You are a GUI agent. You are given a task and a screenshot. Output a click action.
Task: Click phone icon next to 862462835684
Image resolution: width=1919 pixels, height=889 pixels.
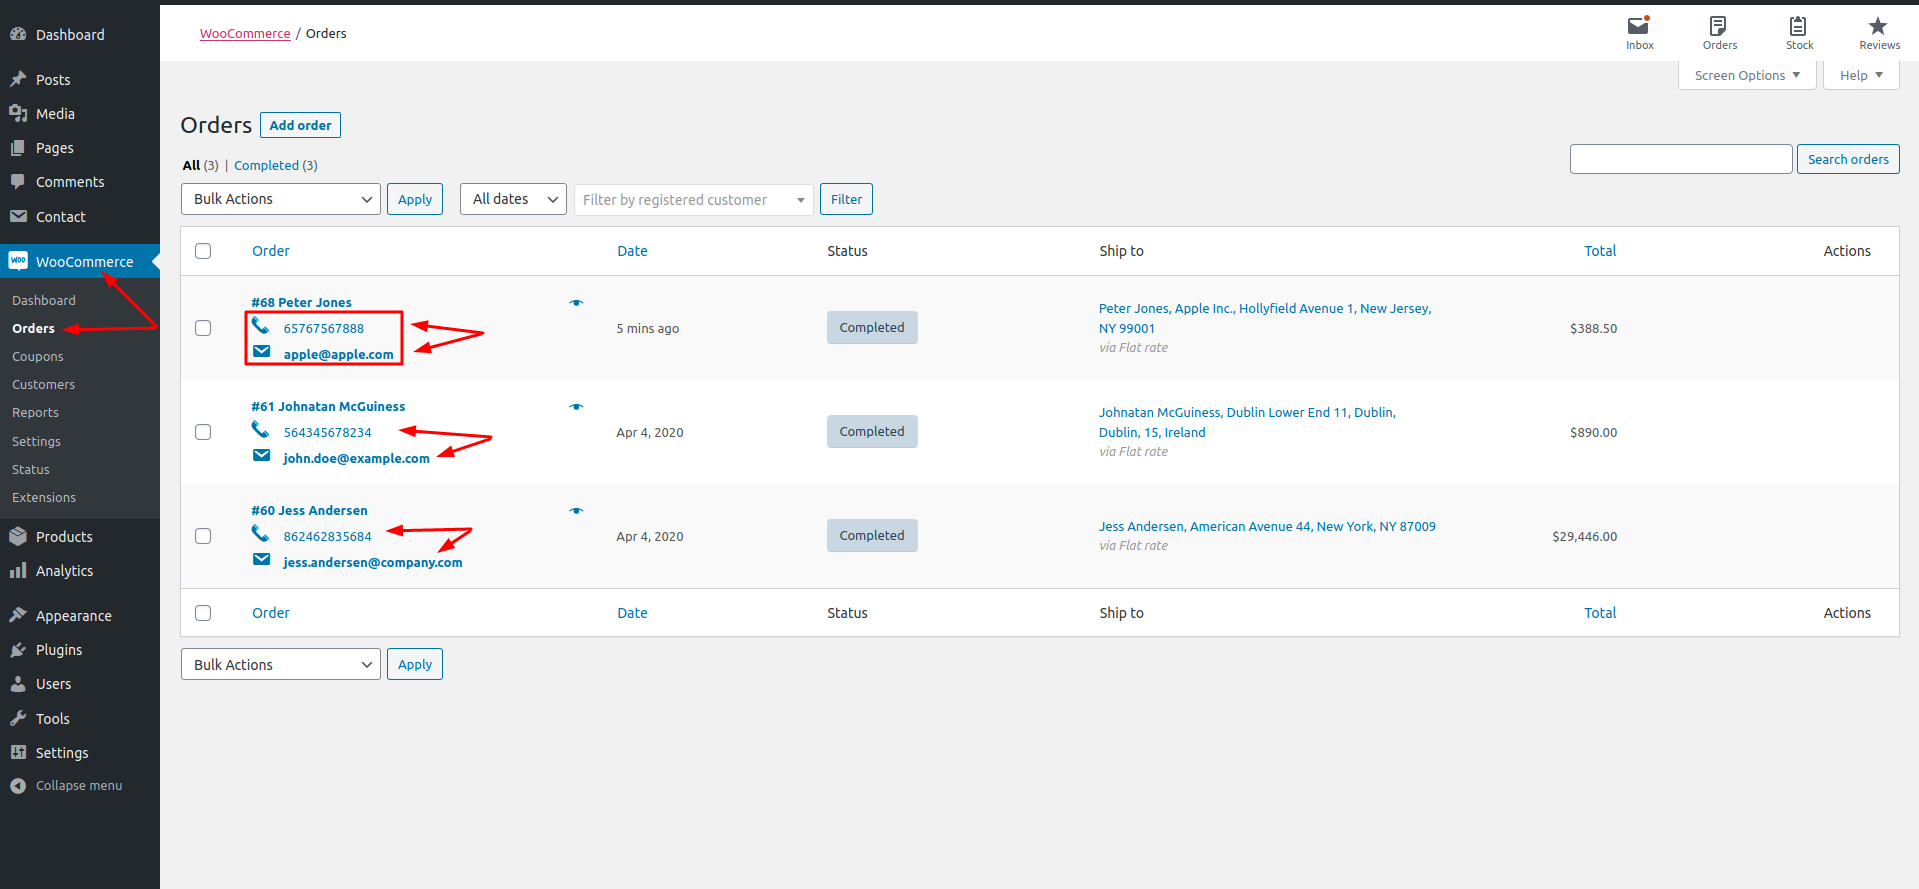click(x=260, y=533)
